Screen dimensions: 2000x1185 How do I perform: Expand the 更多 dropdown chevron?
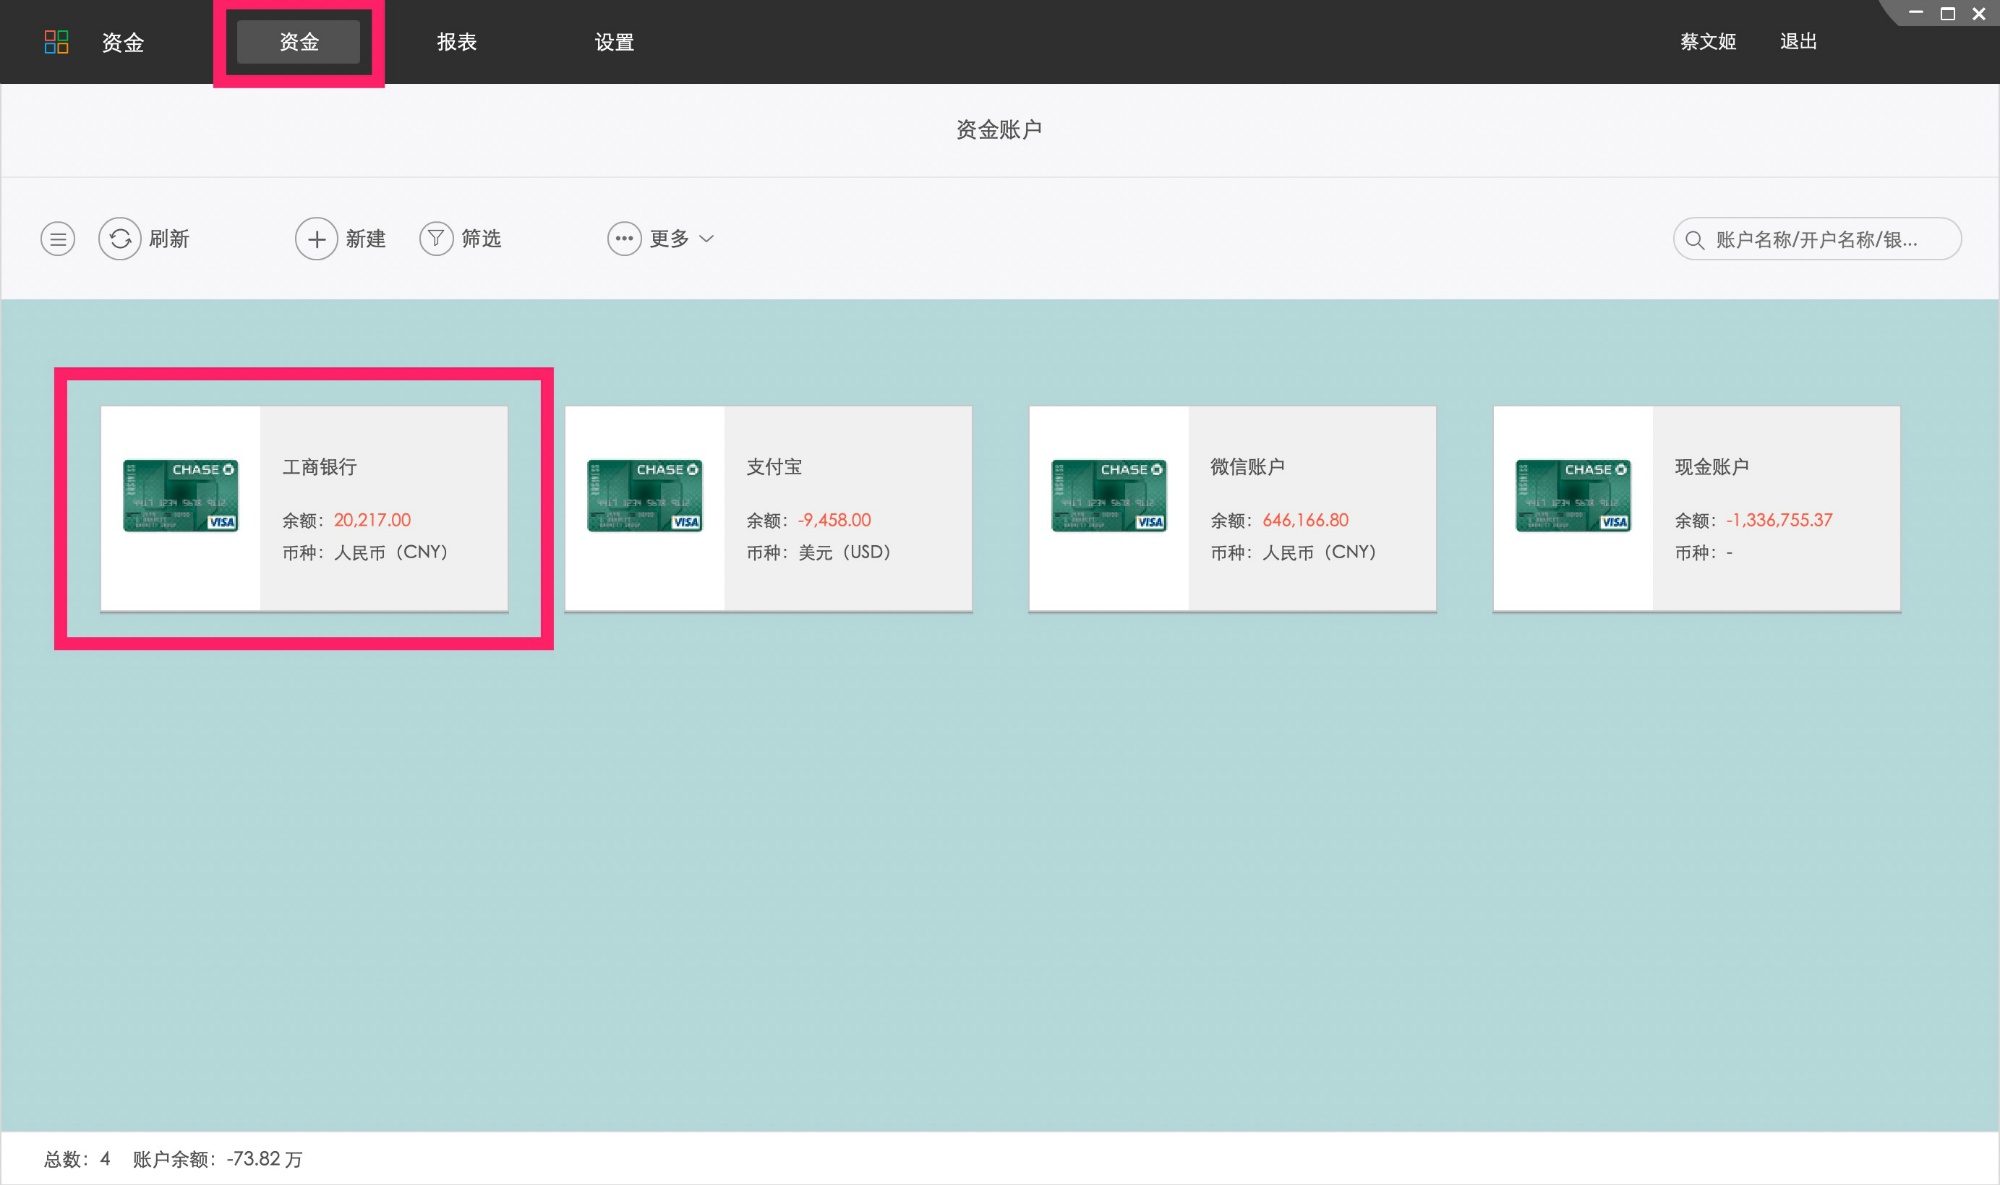(707, 239)
